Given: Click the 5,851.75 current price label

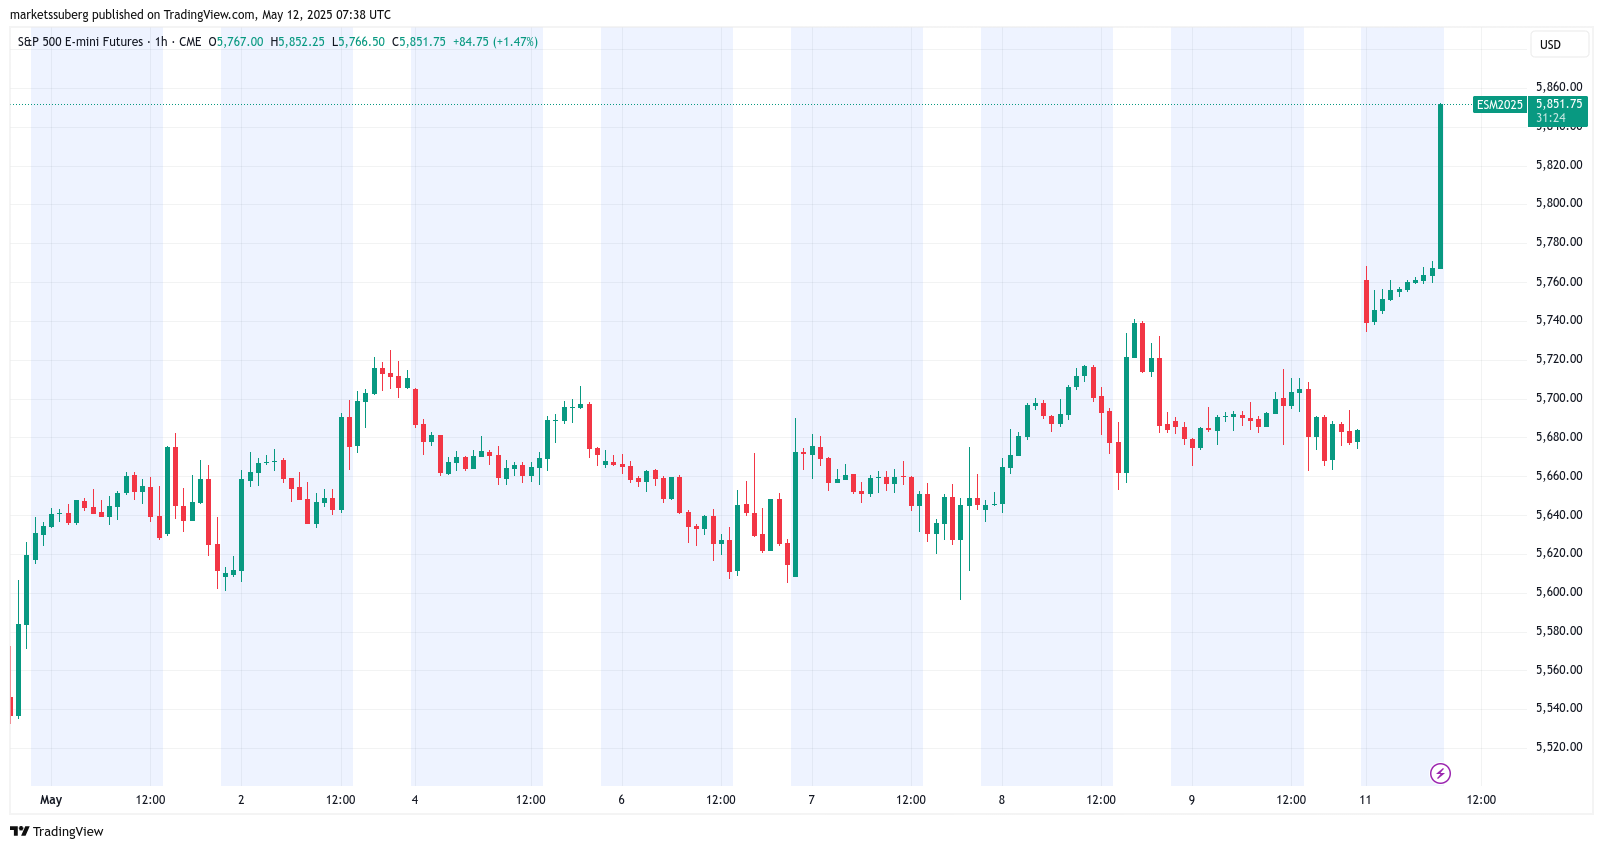Looking at the screenshot, I should coord(1559,104).
